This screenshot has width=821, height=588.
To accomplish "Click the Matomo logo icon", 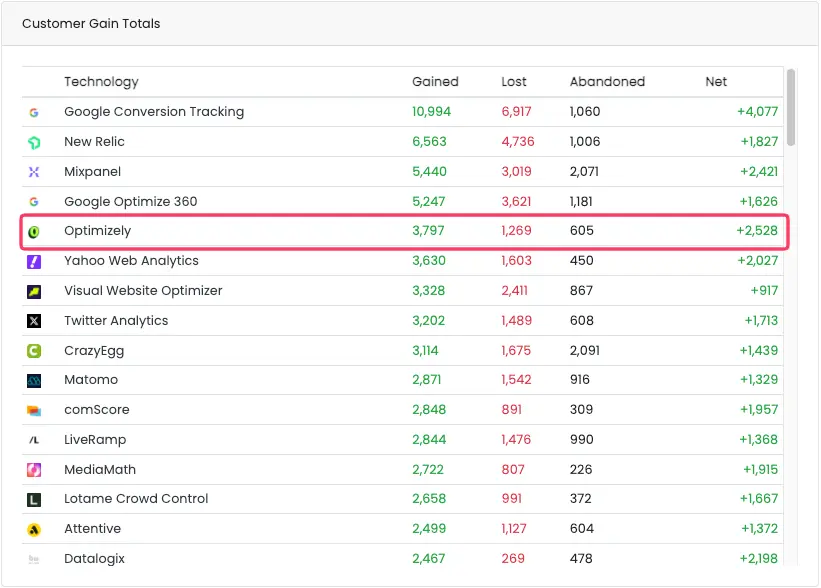I will [x=34, y=380].
